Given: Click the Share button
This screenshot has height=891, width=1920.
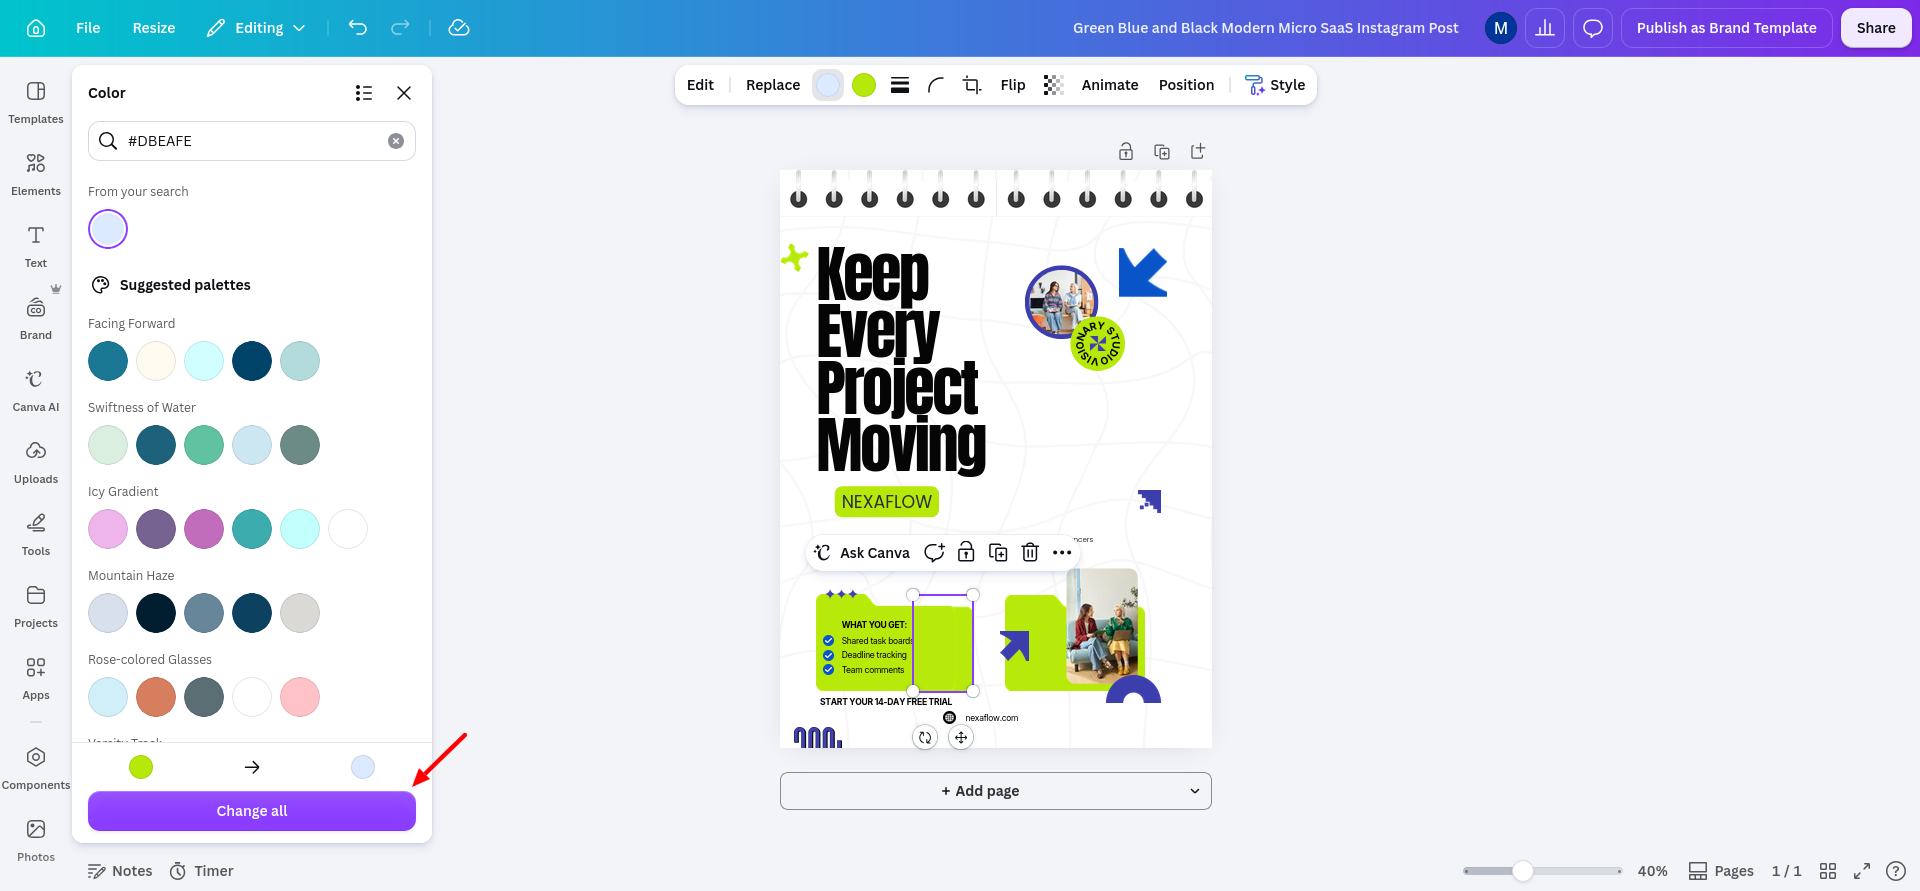Looking at the screenshot, I should coord(1876,28).
